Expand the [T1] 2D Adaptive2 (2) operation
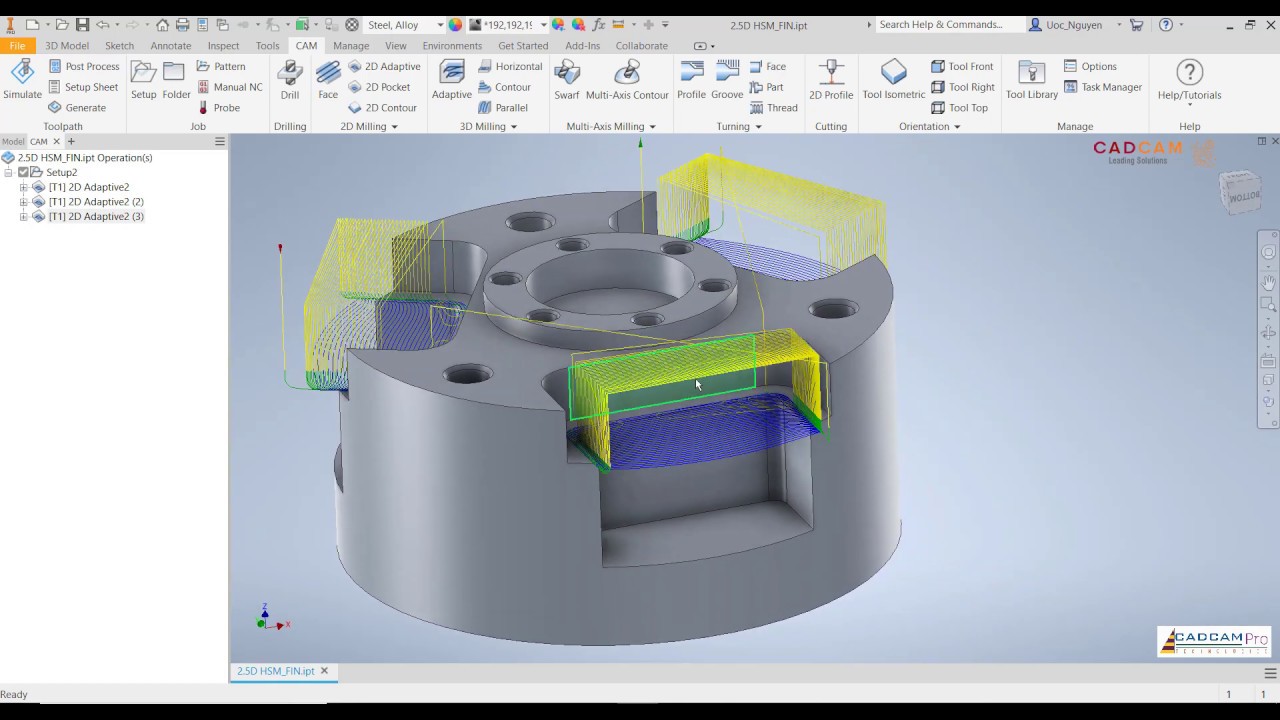The image size is (1280, 720). [x=24, y=202]
